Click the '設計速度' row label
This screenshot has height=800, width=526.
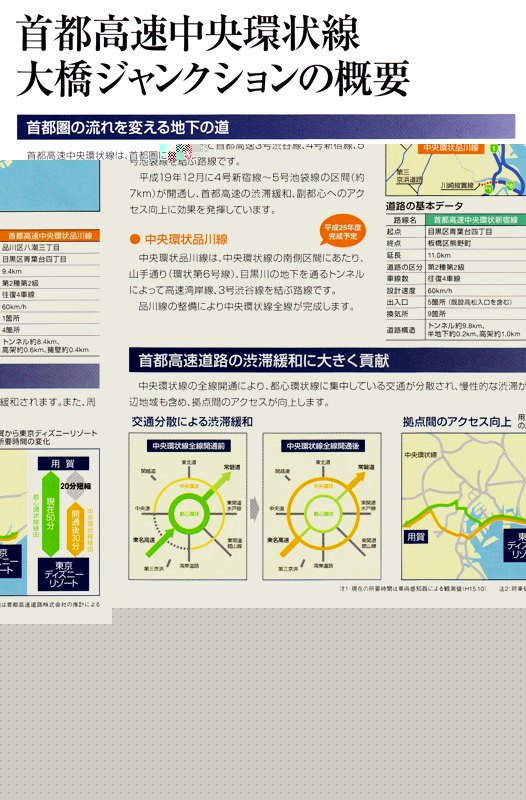[x=401, y=290]
